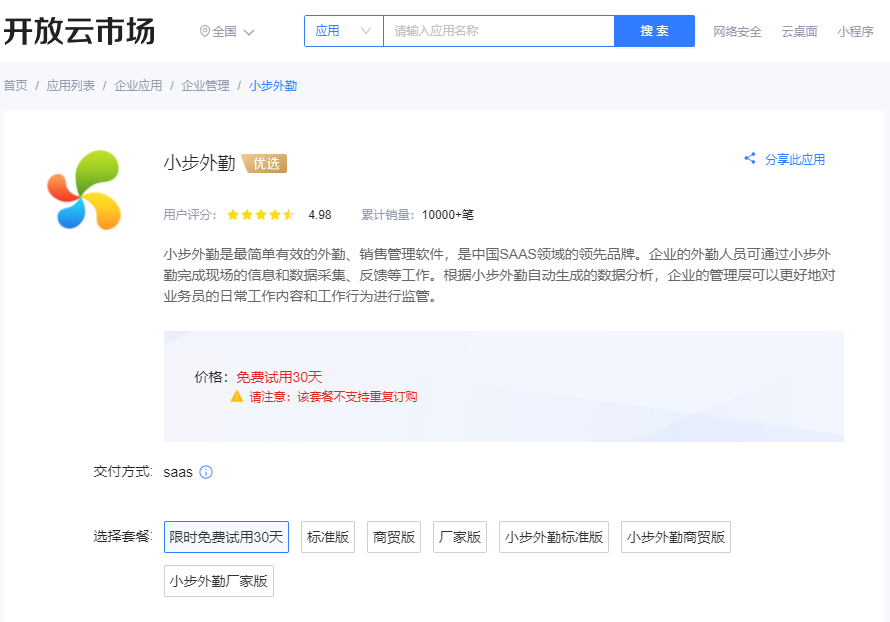Go to 应用列表 in the breadcrumb
The height and width of the screenshot is (622, 890).
click(71, 86)
